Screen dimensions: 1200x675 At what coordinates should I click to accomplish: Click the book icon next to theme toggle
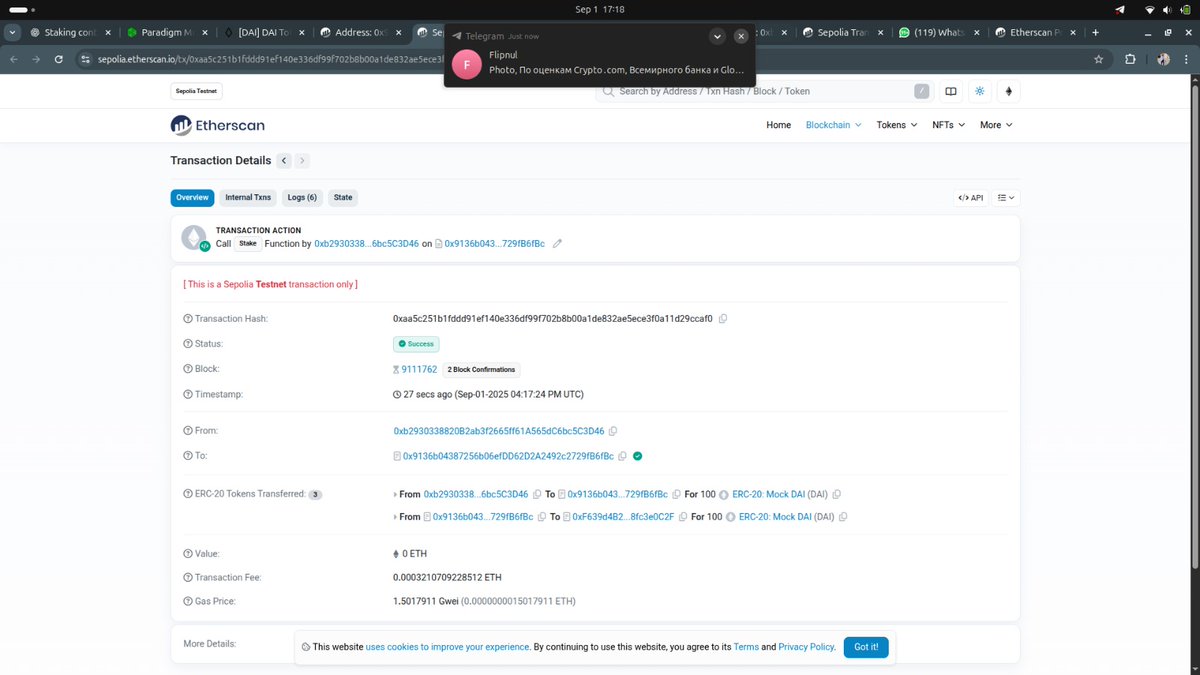tap(951, 91)
